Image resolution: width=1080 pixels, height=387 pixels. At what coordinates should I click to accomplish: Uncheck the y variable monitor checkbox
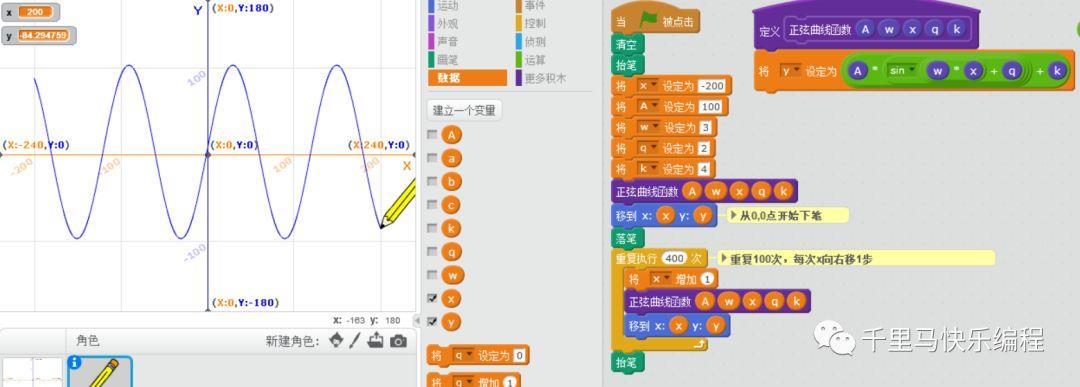(432, 322)
